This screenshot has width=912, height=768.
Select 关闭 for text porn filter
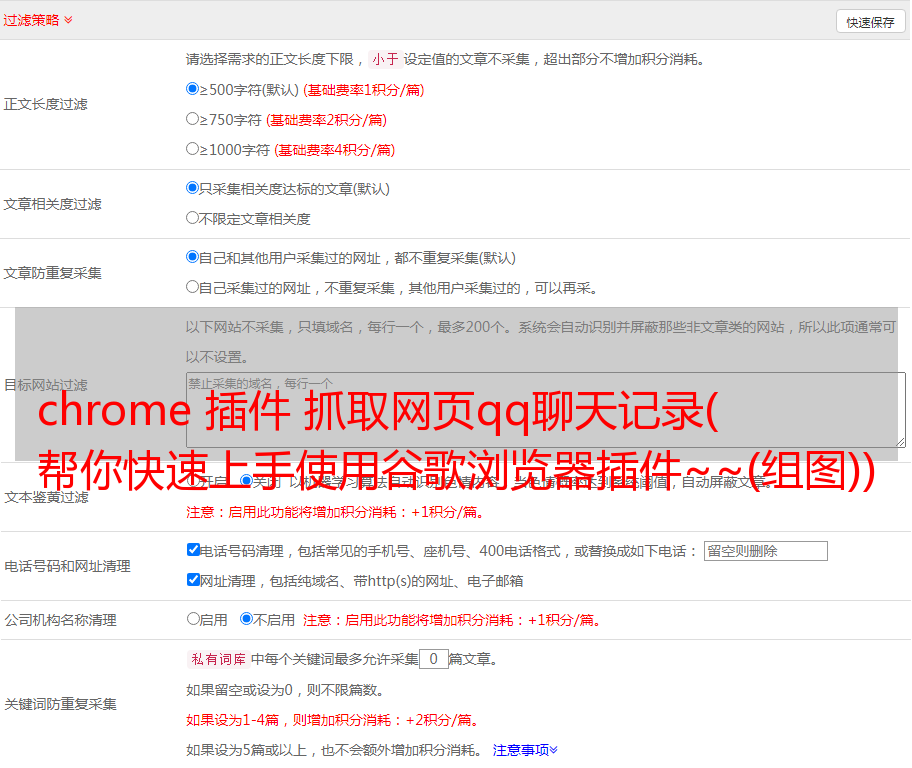246,481
